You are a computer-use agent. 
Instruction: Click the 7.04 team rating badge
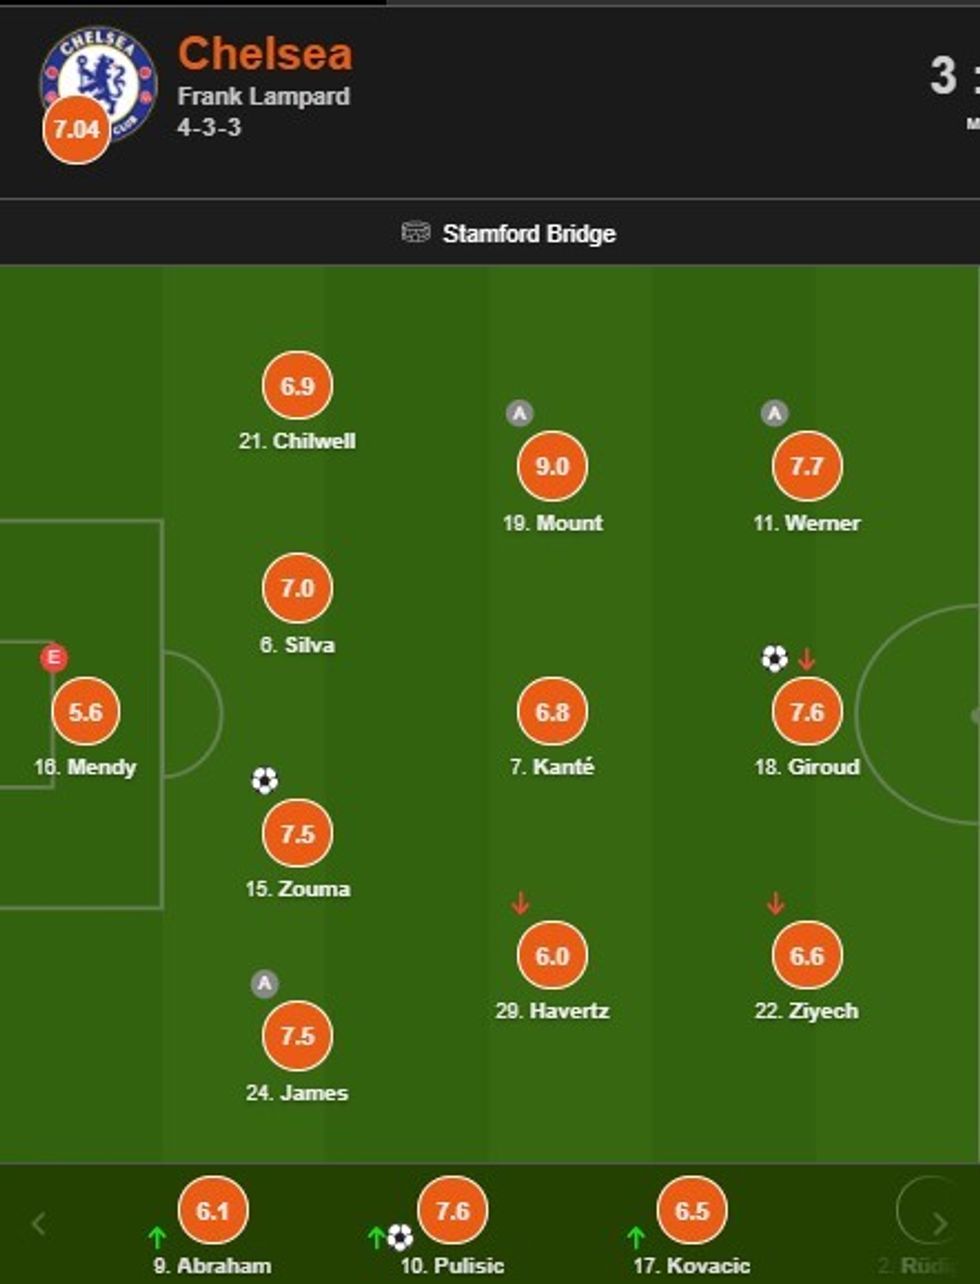76,130
